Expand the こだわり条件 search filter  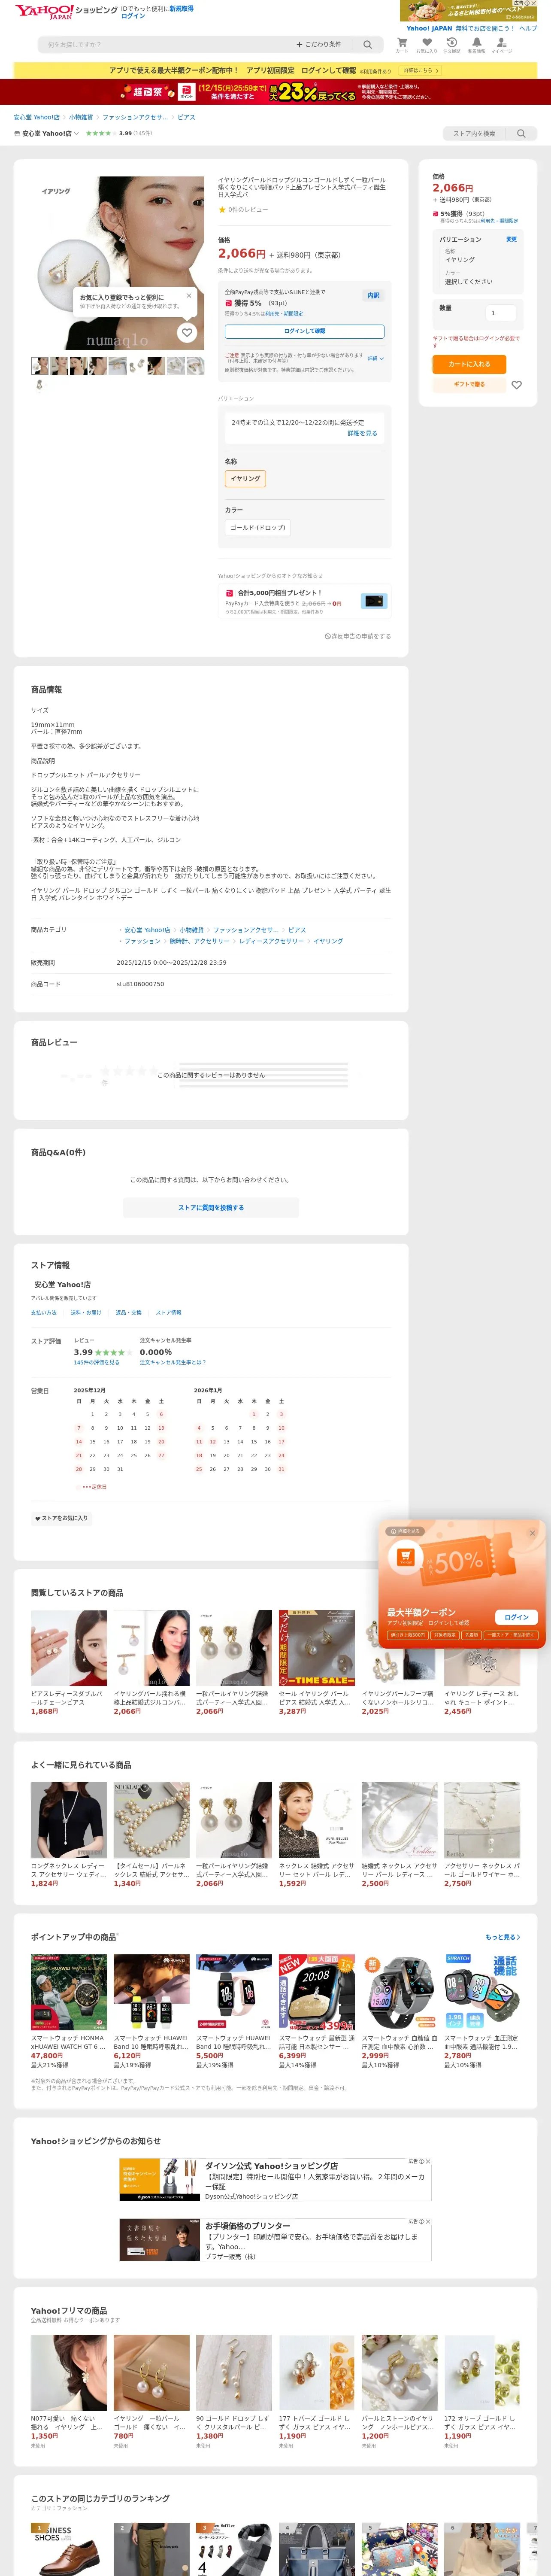click(x=318, y=45)
